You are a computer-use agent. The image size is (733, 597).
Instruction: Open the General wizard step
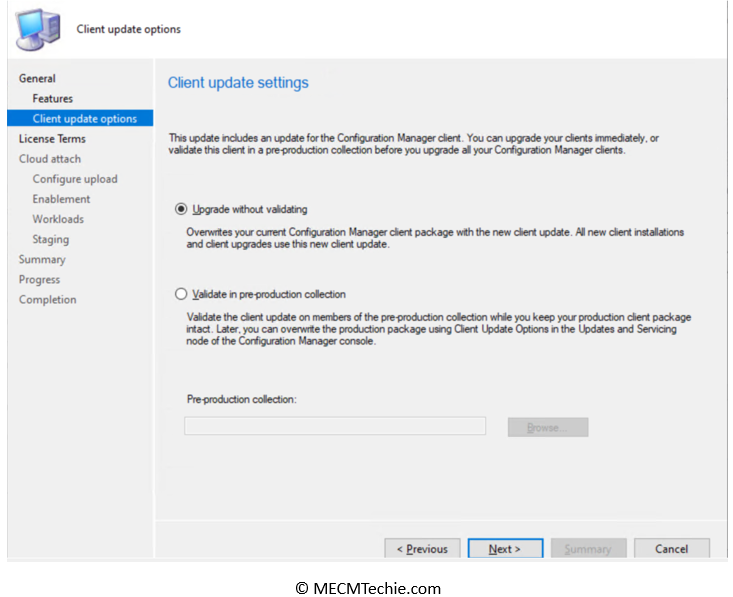point(37,79)
